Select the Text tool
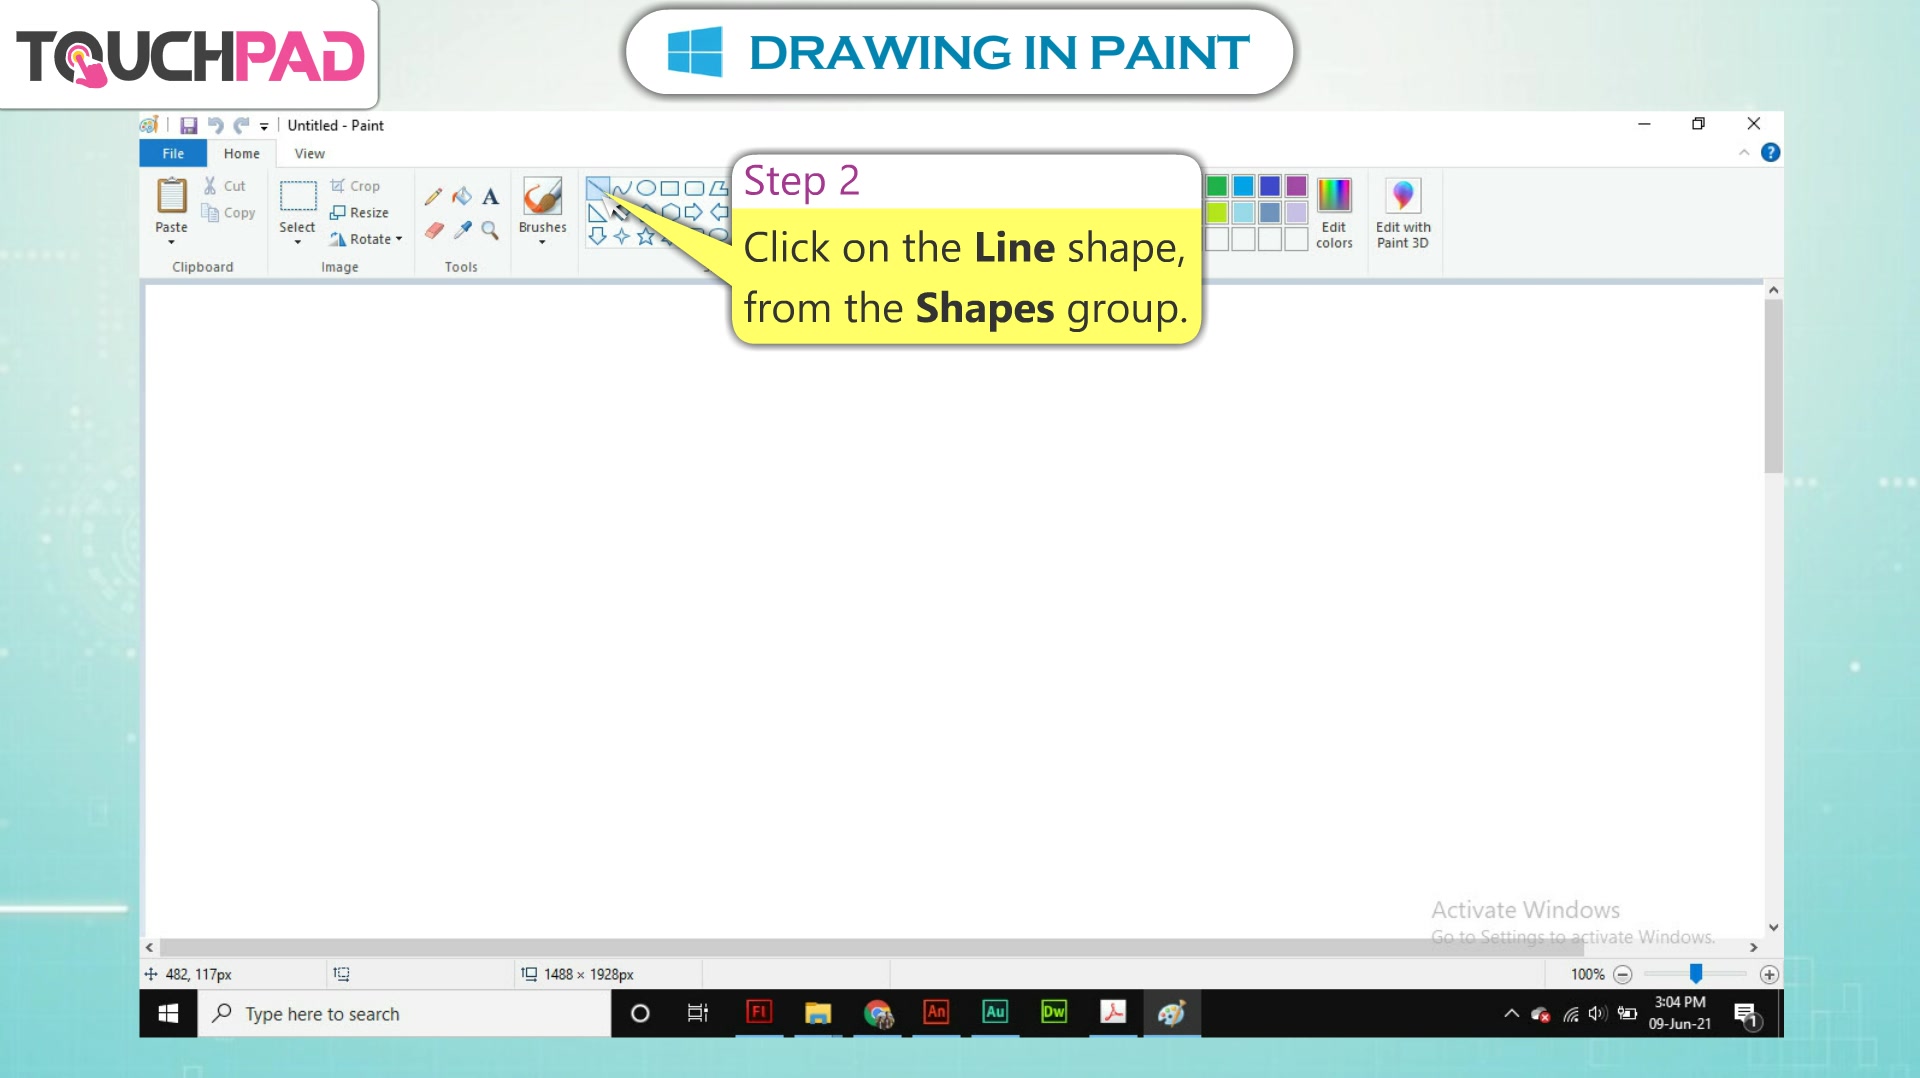The height and width of the screenshot is (1078, 1920). point(490,197)
